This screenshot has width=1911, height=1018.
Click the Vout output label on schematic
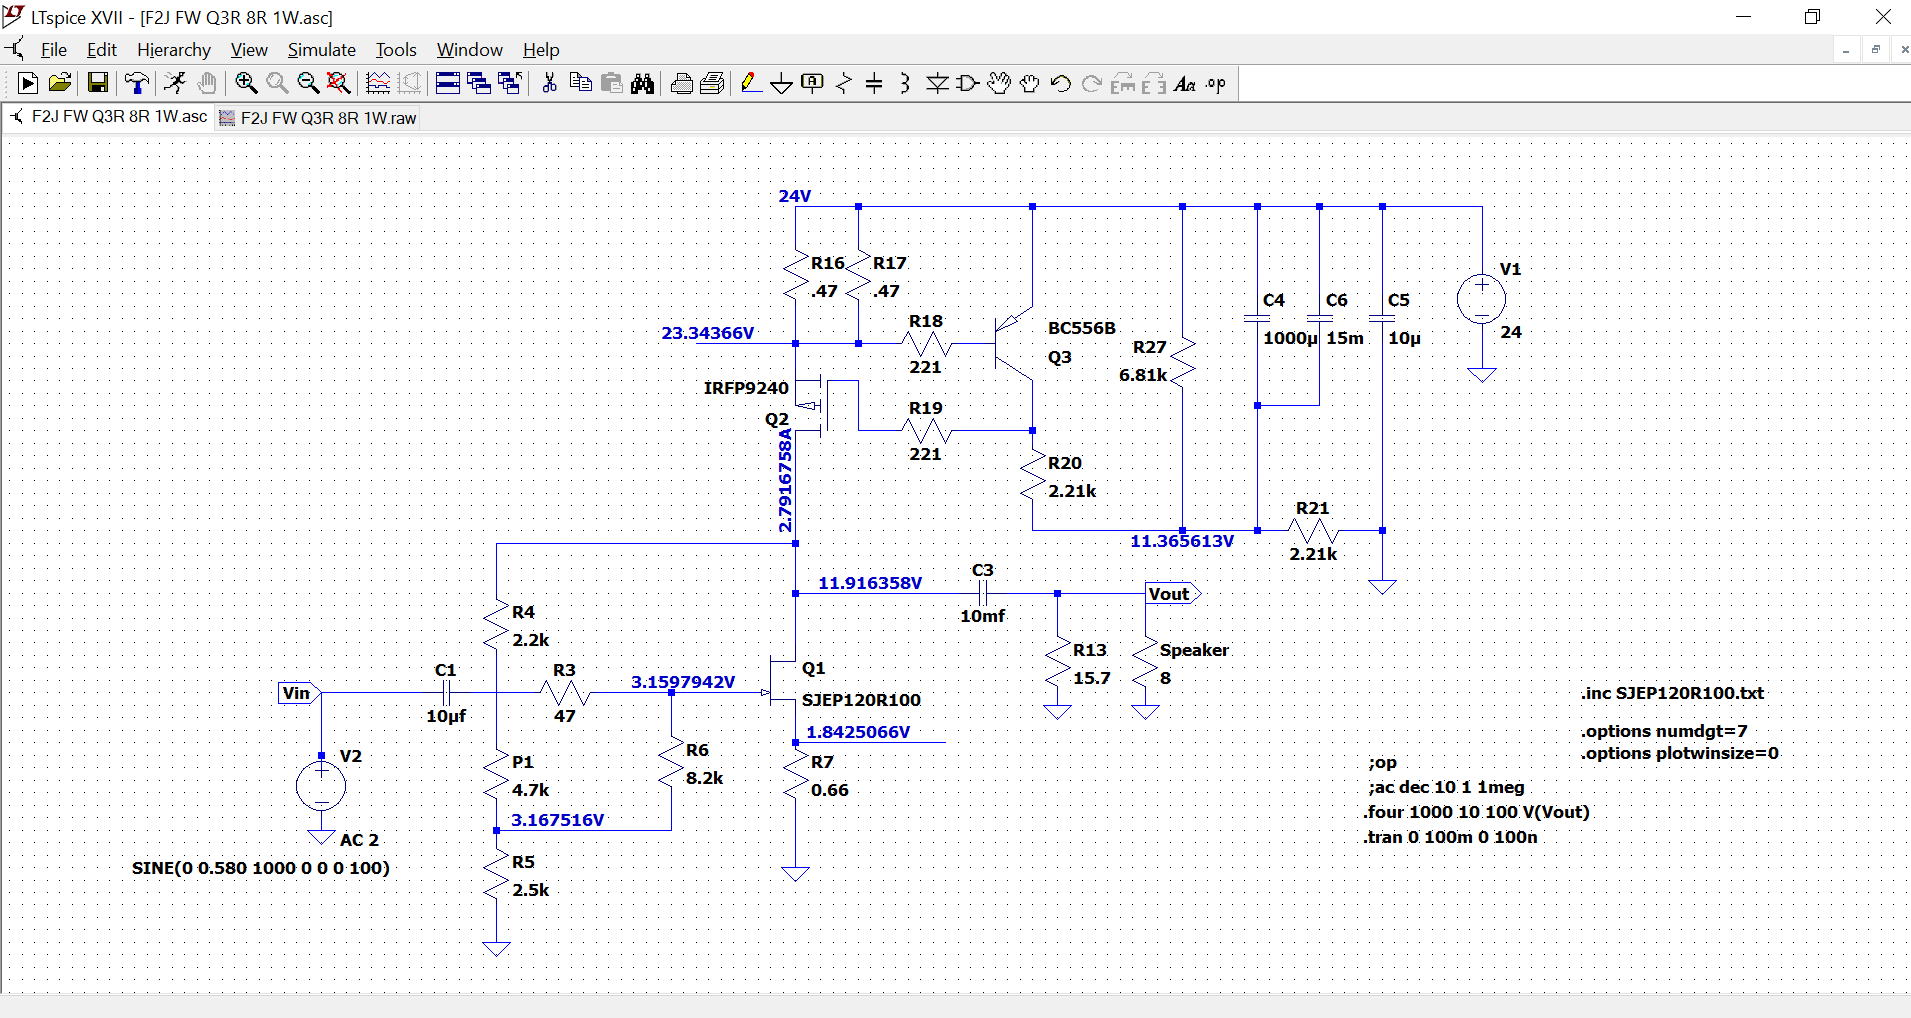coord(1173,594)
